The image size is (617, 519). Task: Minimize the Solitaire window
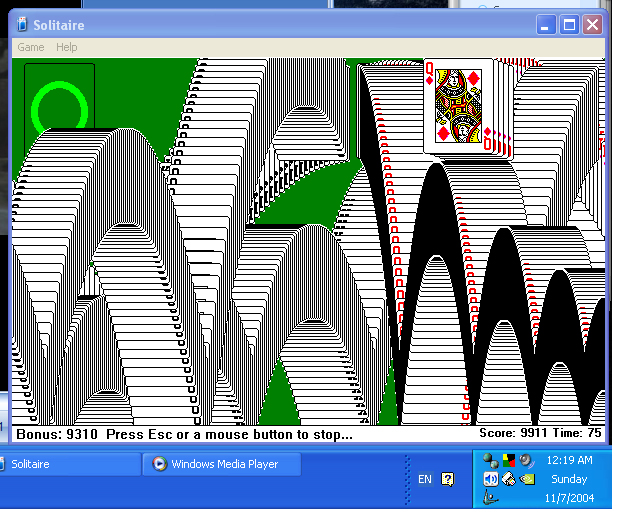(546, 25)
